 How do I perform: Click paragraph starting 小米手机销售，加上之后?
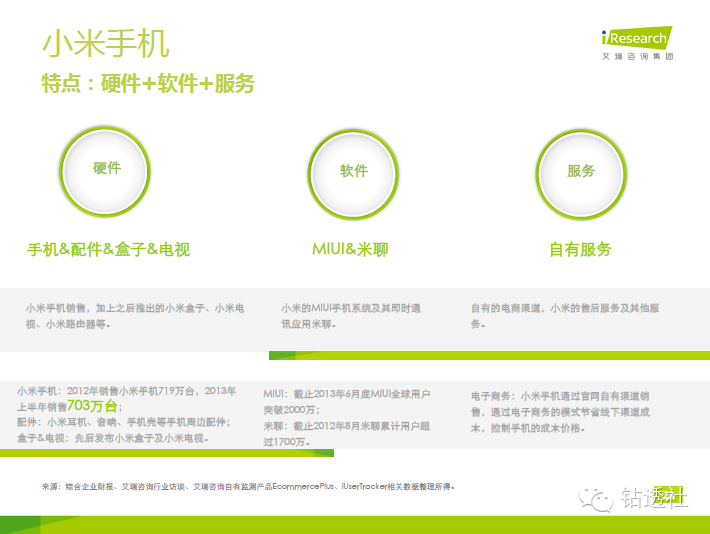click(x=135, y=316)
